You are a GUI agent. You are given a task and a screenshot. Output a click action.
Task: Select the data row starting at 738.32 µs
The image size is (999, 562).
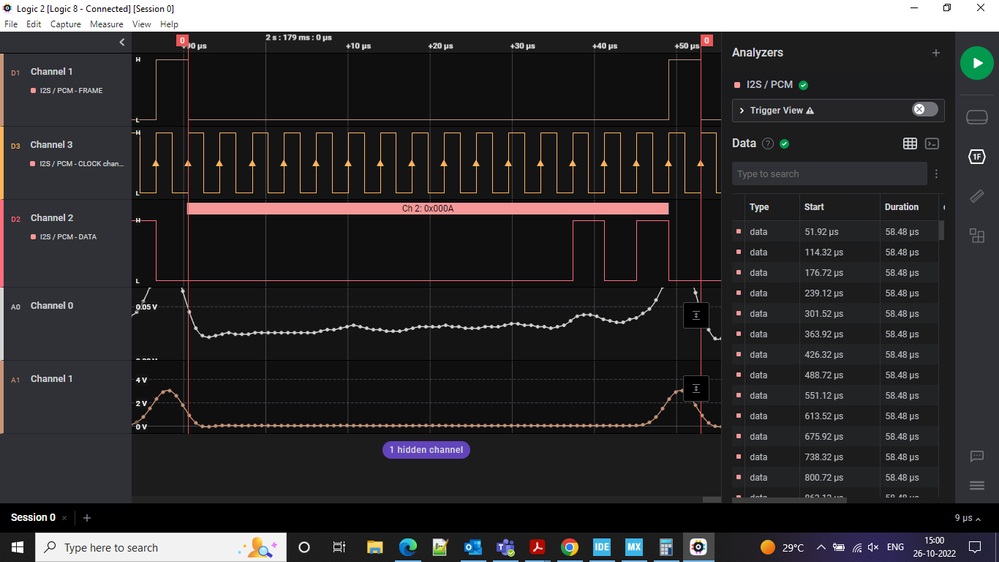835,457
